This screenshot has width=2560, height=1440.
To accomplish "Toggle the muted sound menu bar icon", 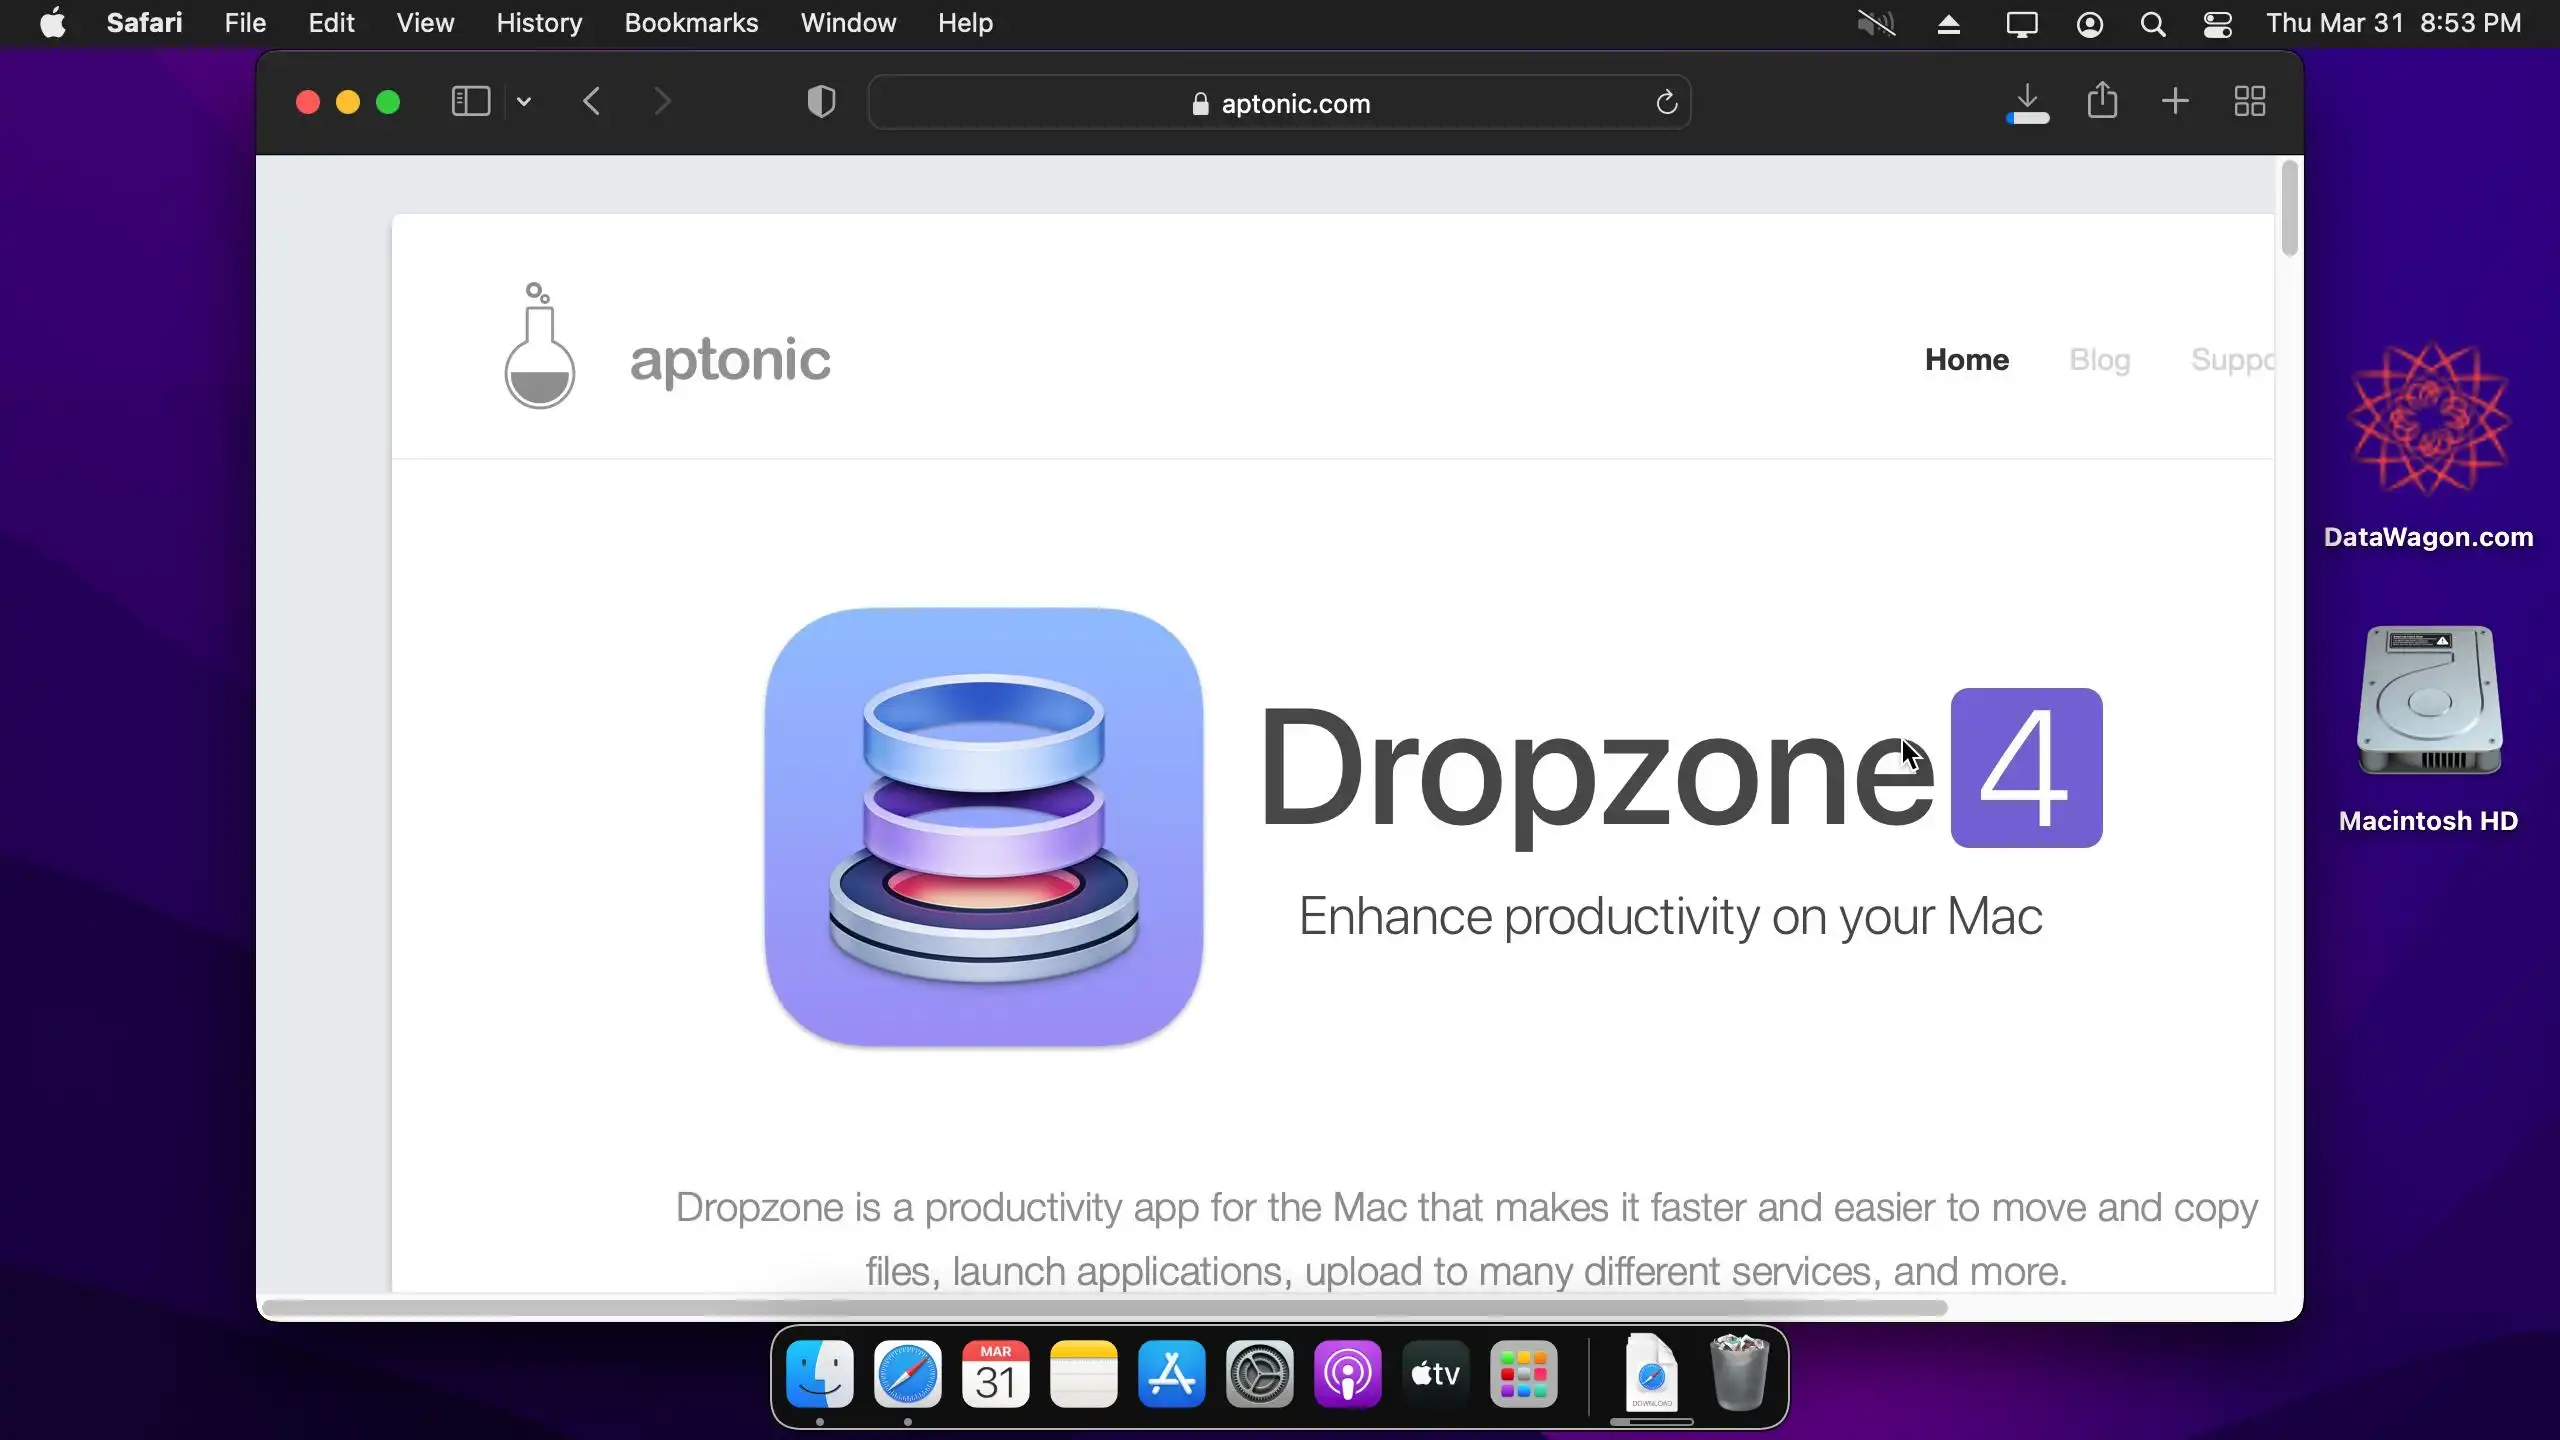I will pyautogui.click(x=1876, y=23).
